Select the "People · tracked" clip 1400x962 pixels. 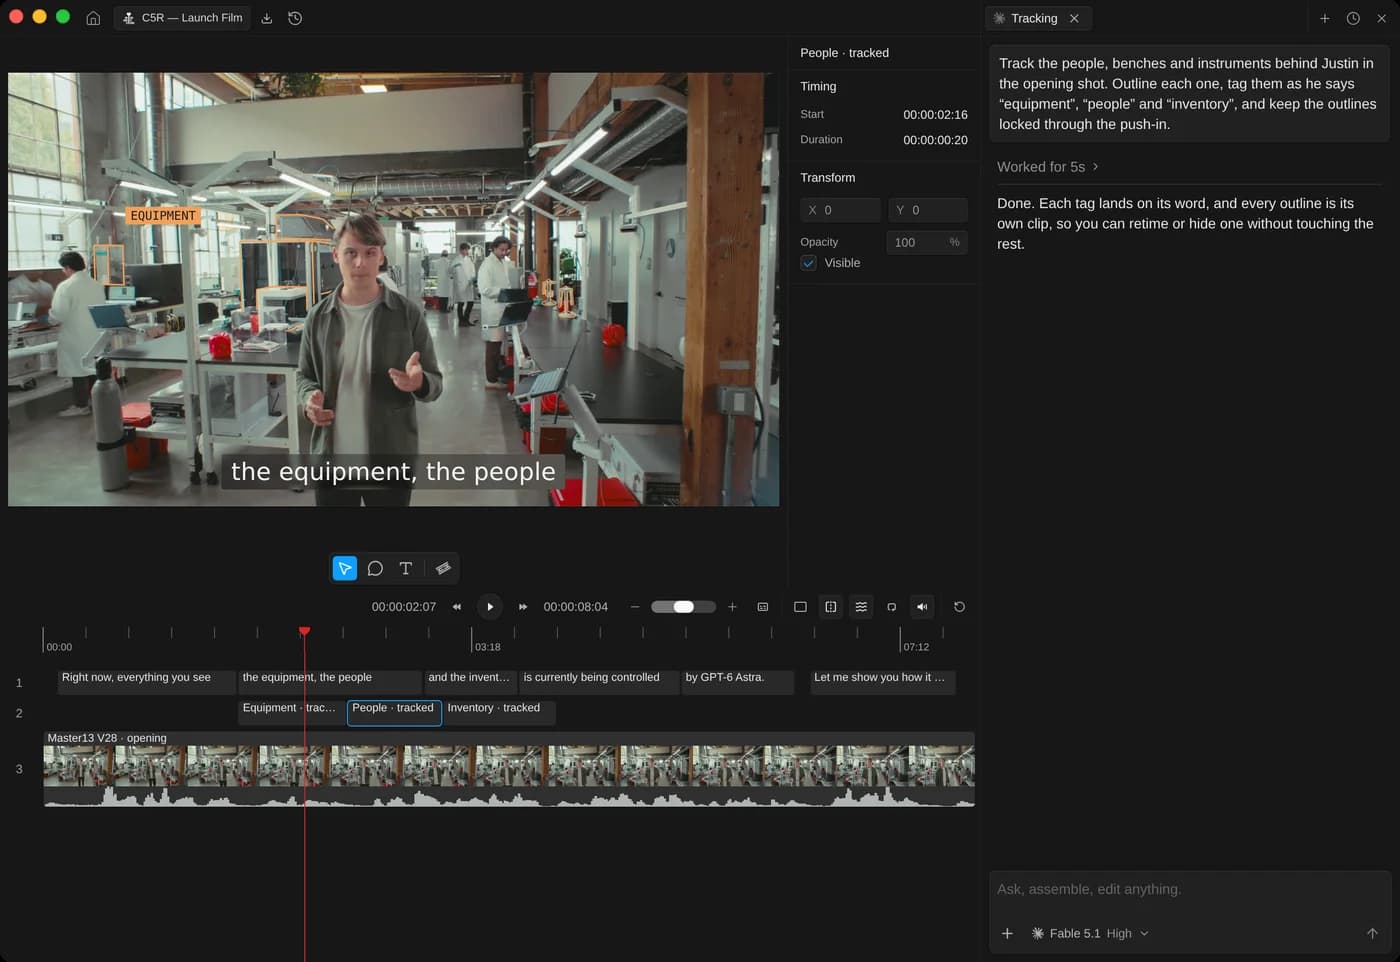(x=394, y=712)
